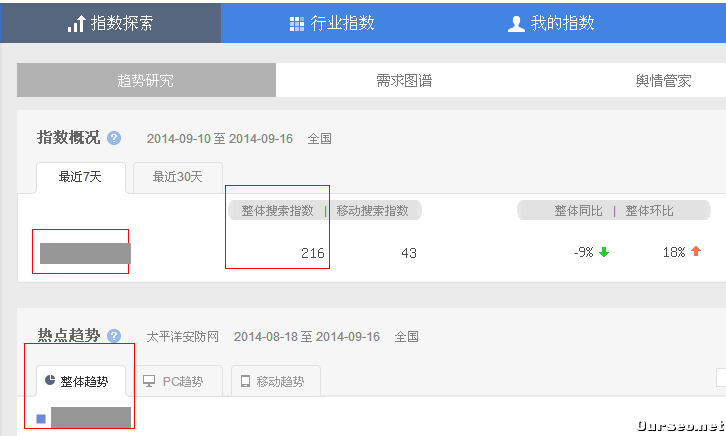Click the chart icon beside 指数探索

76,23
